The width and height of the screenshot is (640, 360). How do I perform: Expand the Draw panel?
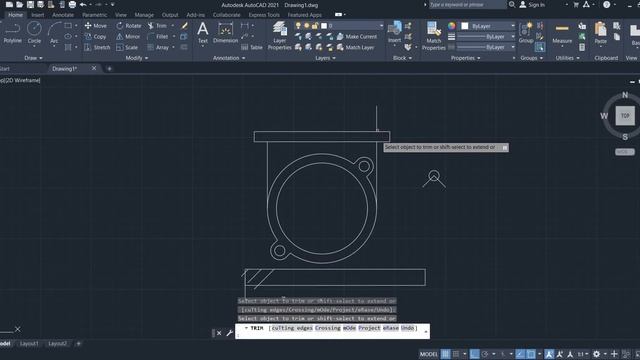click(33, 58)
